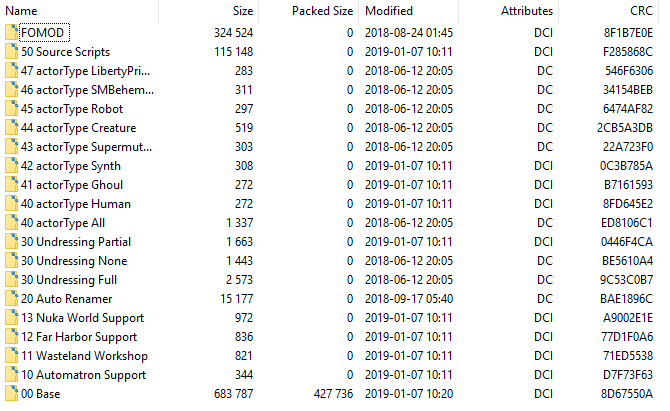Viewport: 670px width, 411px height.
Task: Click the 30 Undressing Partial folder name
Action: click(x=76, y=242)
